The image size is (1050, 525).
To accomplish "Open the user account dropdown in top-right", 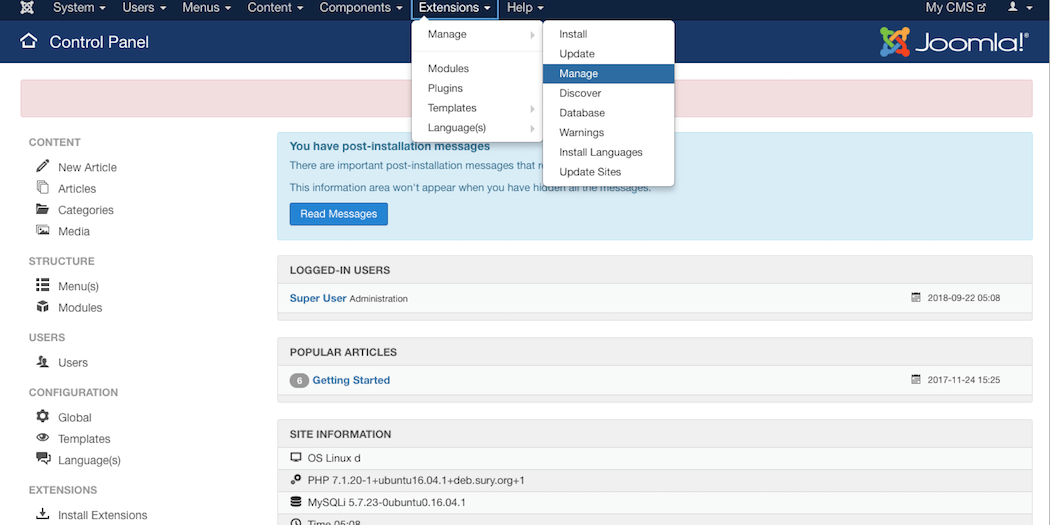I will [1019, 8].
